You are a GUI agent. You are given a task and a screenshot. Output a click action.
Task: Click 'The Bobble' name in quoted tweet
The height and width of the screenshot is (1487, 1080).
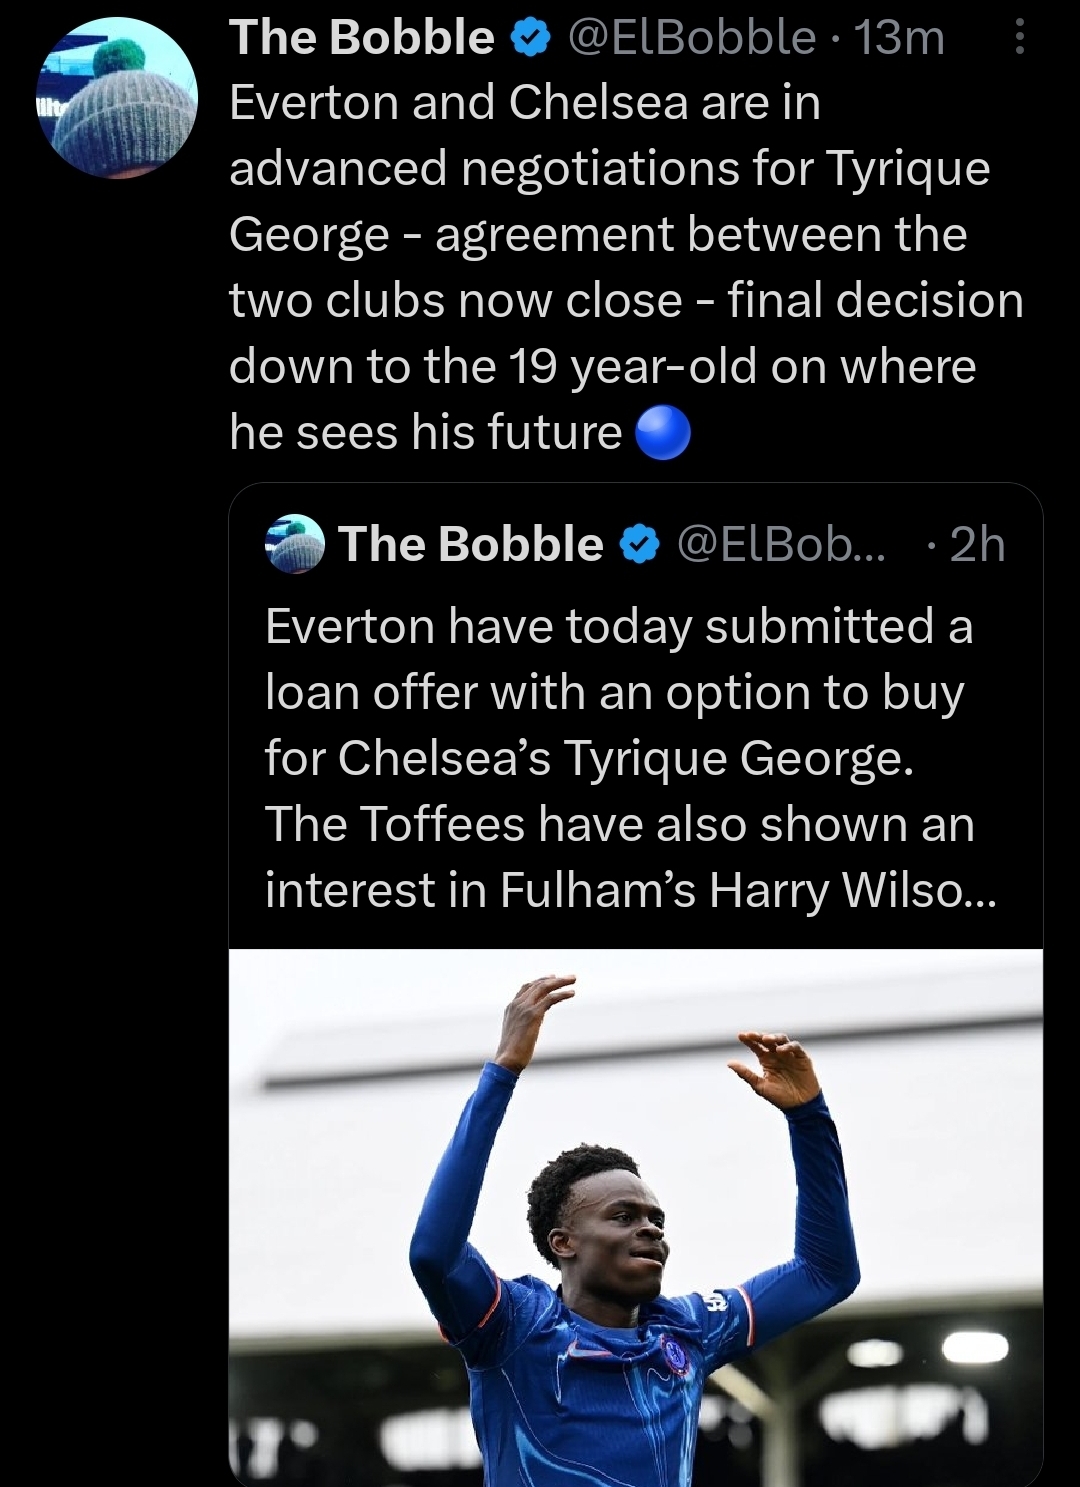point(470,545)
